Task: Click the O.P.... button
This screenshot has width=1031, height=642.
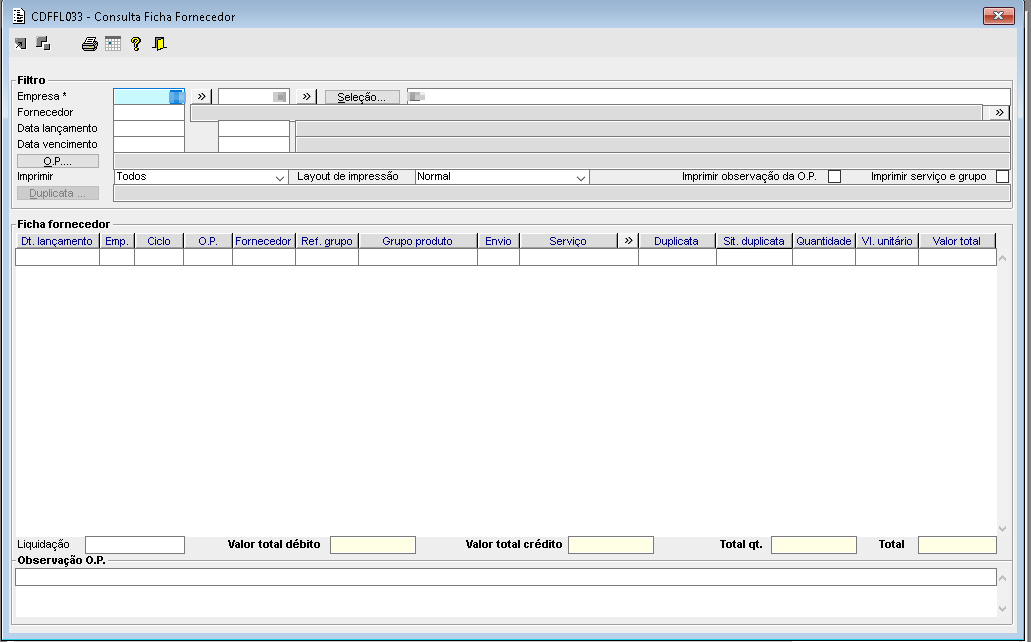Action: pyautogui.click(x=58, y=161)
